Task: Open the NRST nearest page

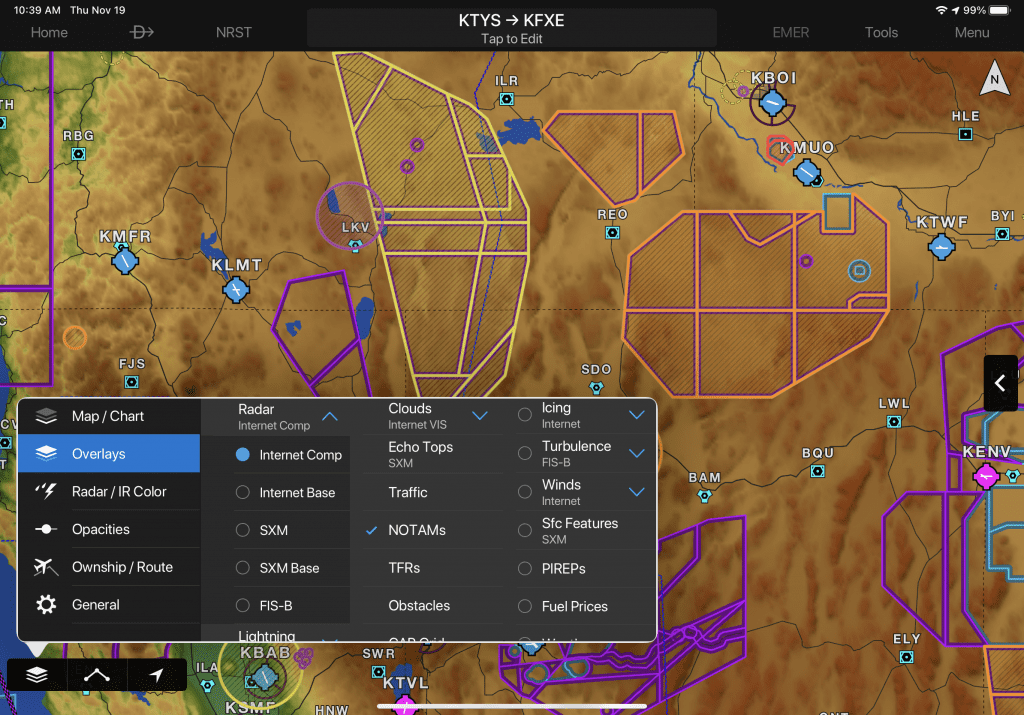Action: [234, 33]
